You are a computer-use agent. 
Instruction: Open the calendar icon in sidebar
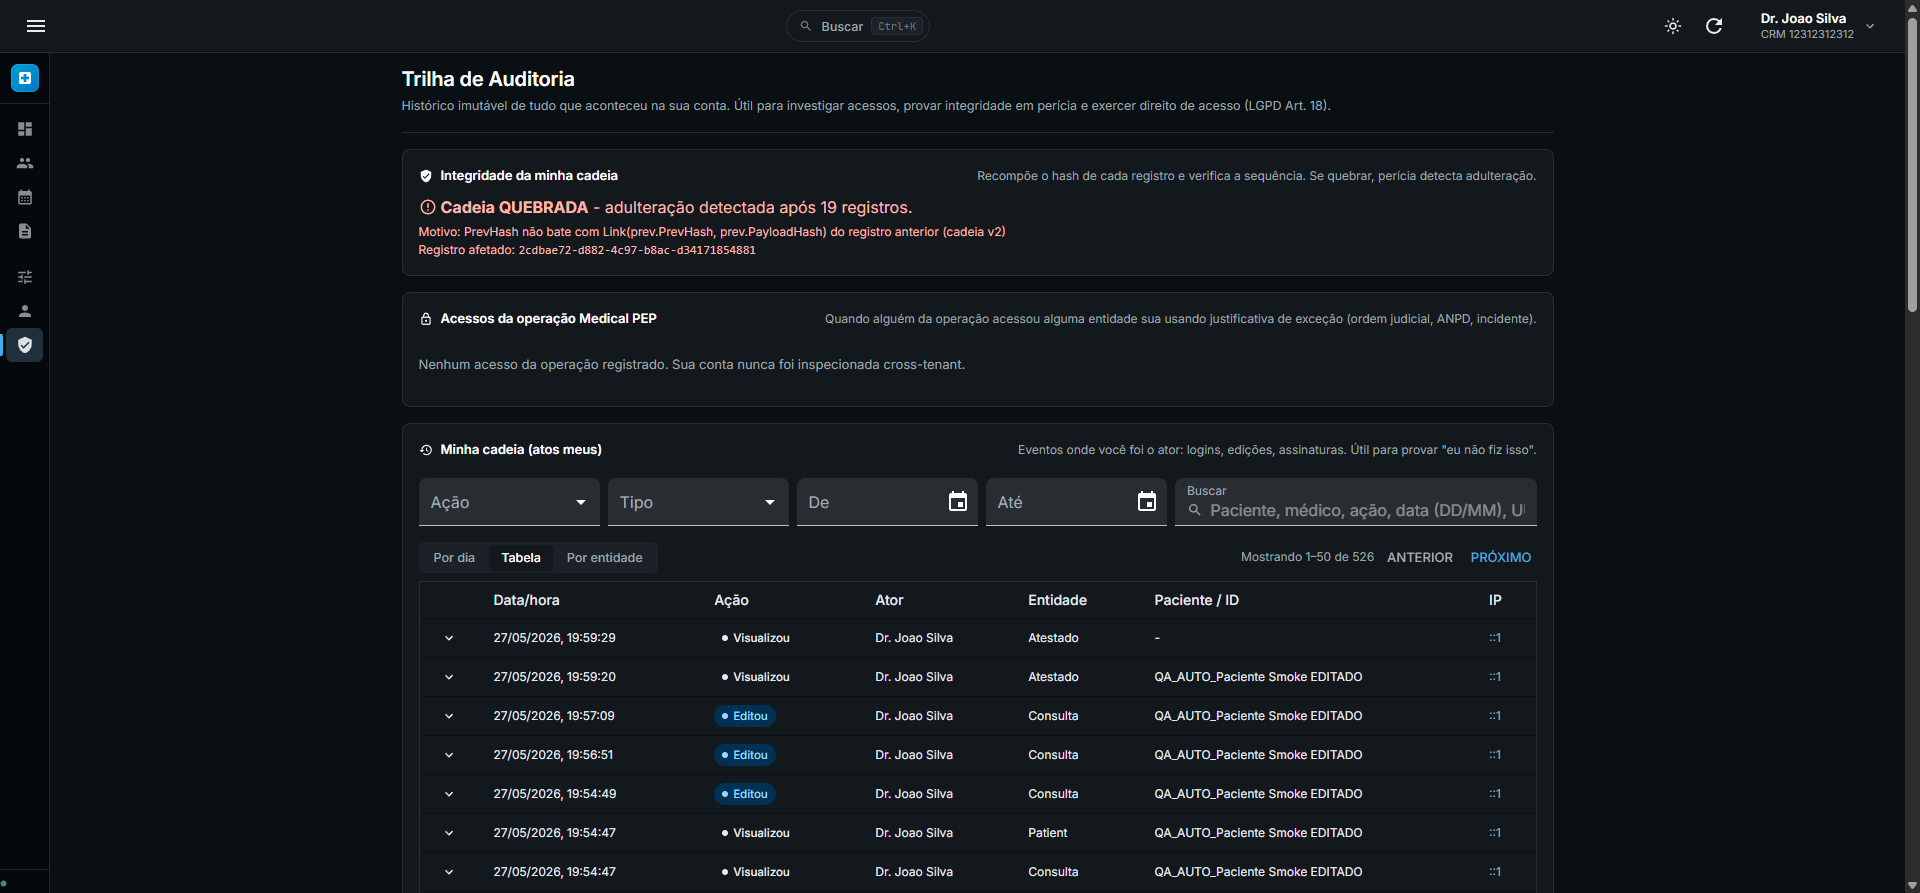coord(25,197)
